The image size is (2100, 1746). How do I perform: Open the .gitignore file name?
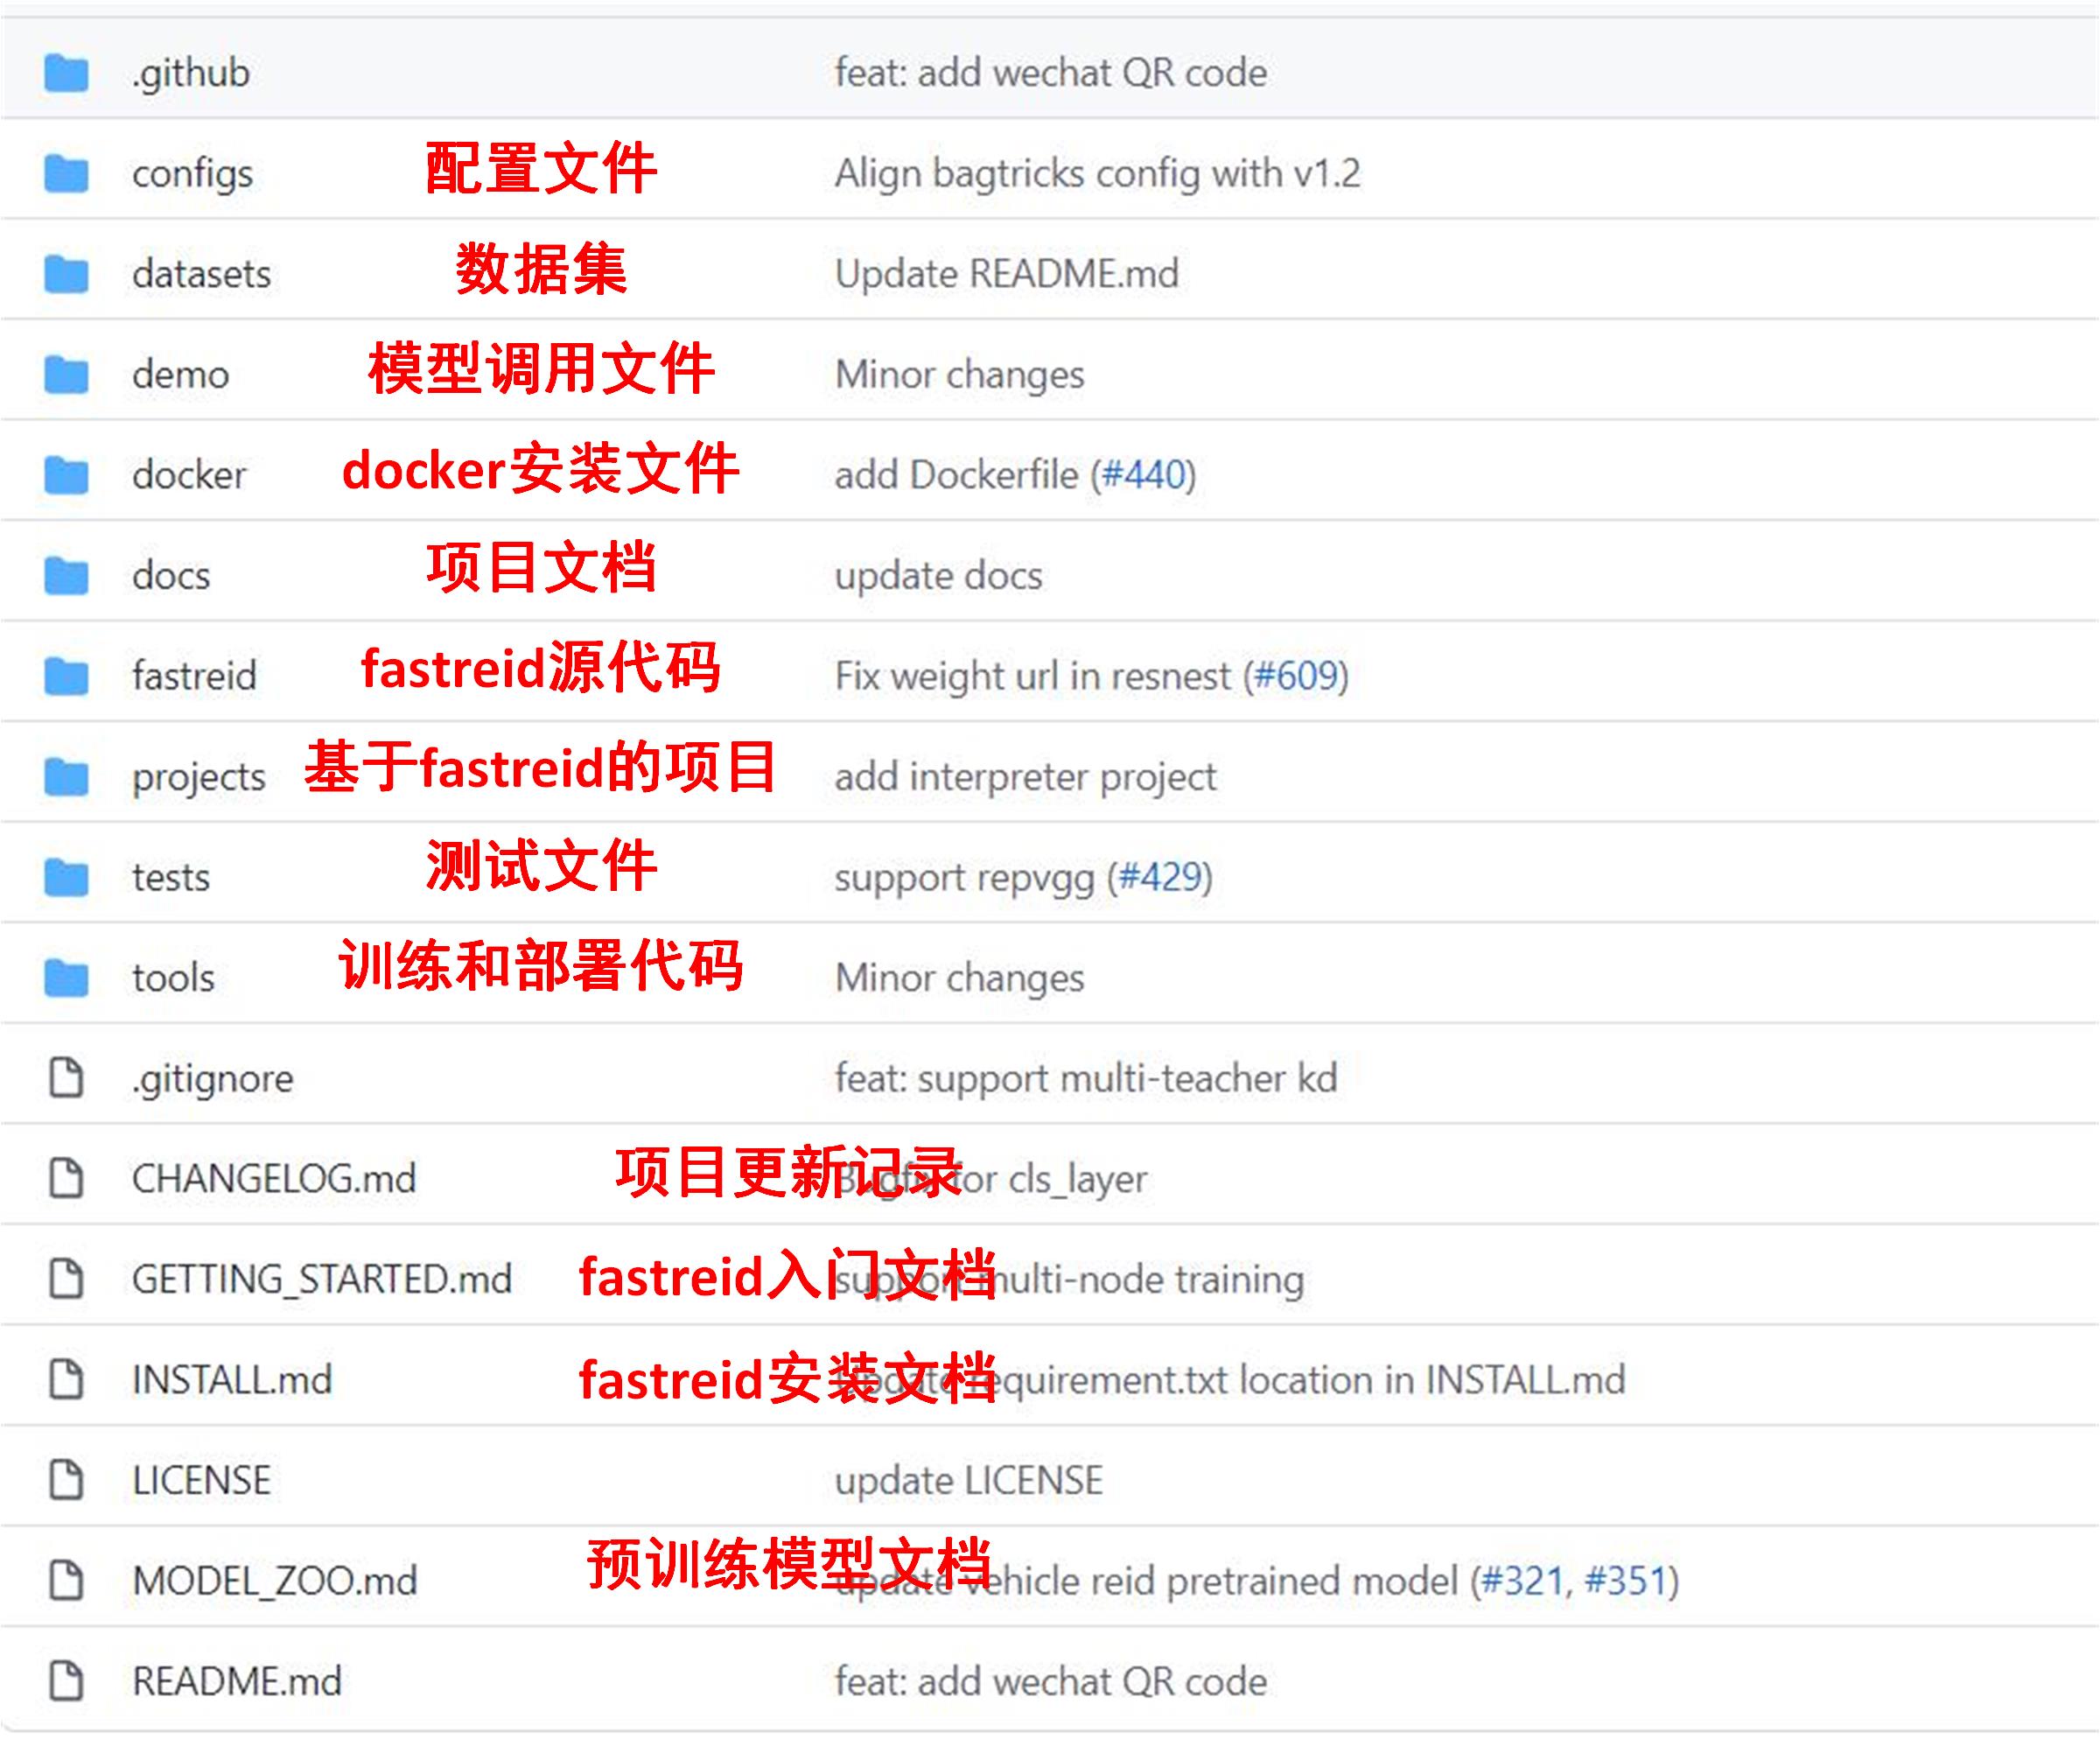tap(212, 1079)
